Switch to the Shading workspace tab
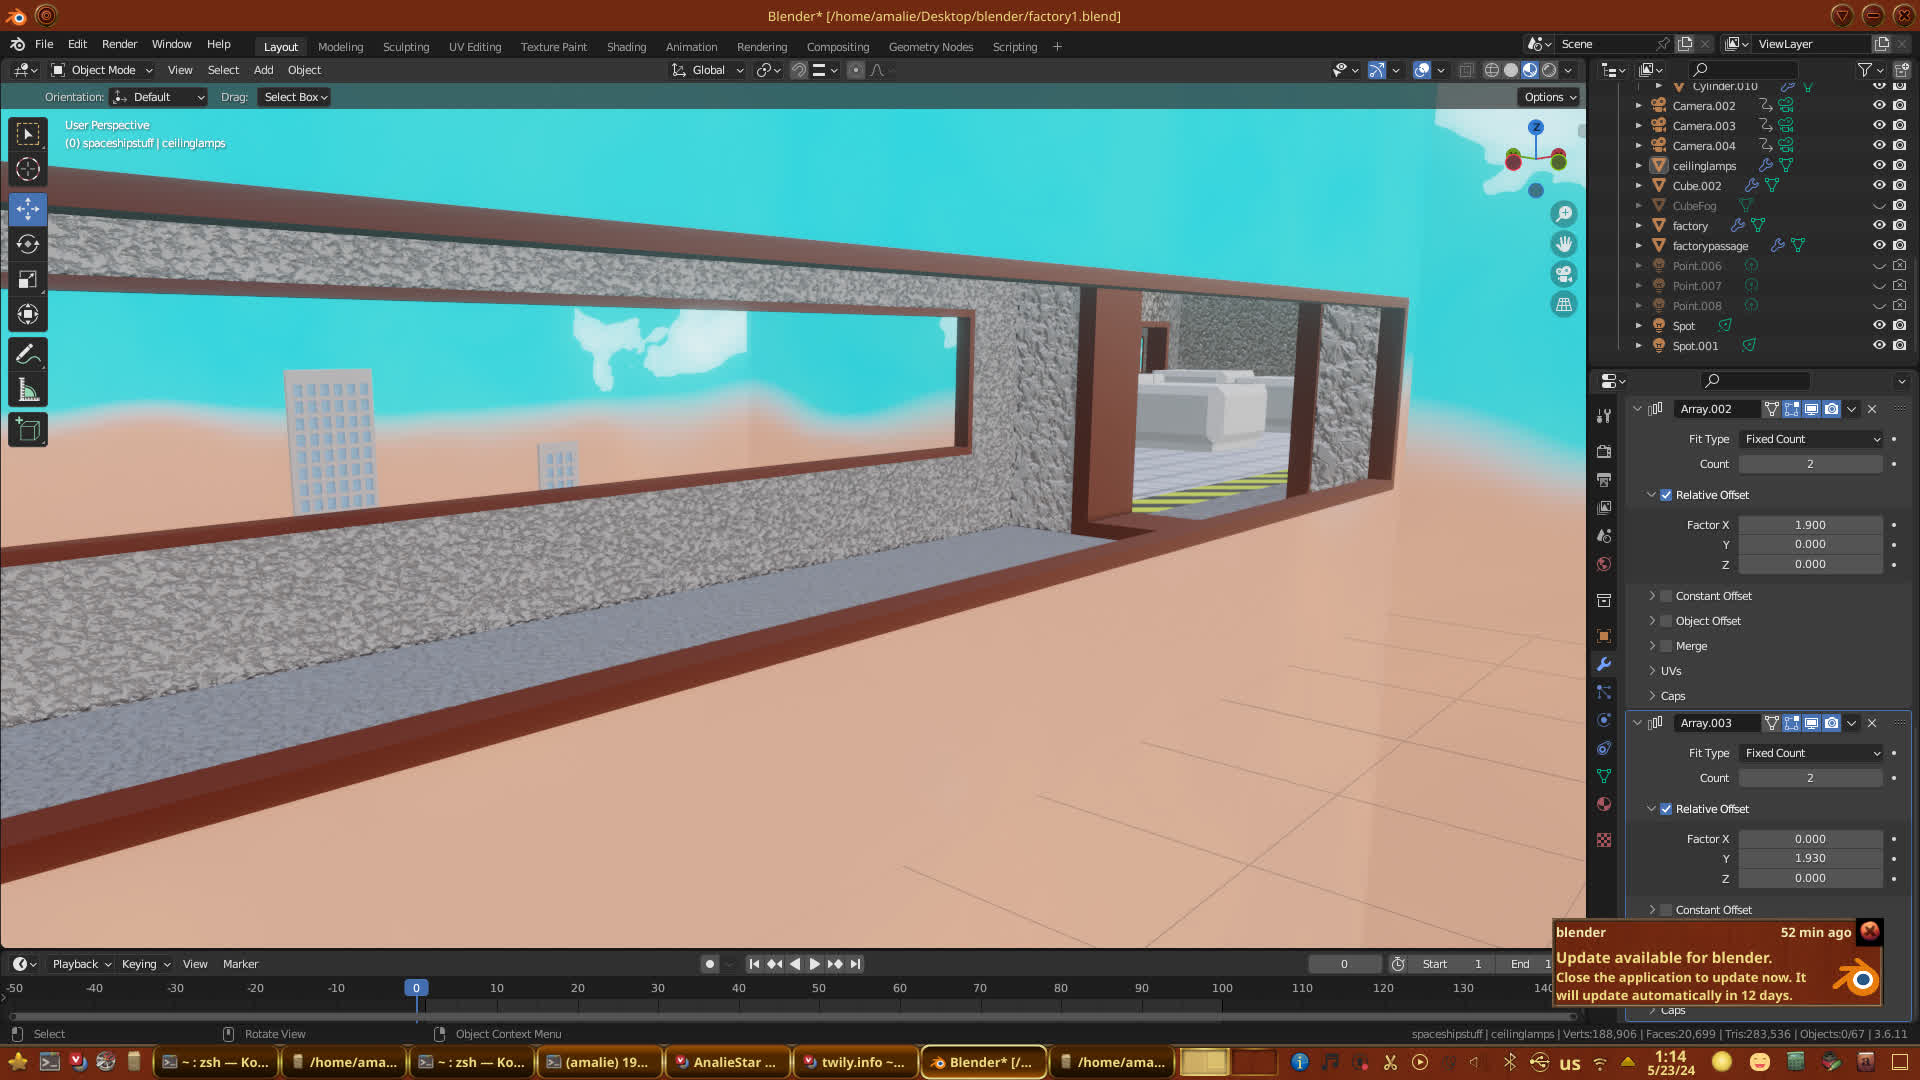 626,47
